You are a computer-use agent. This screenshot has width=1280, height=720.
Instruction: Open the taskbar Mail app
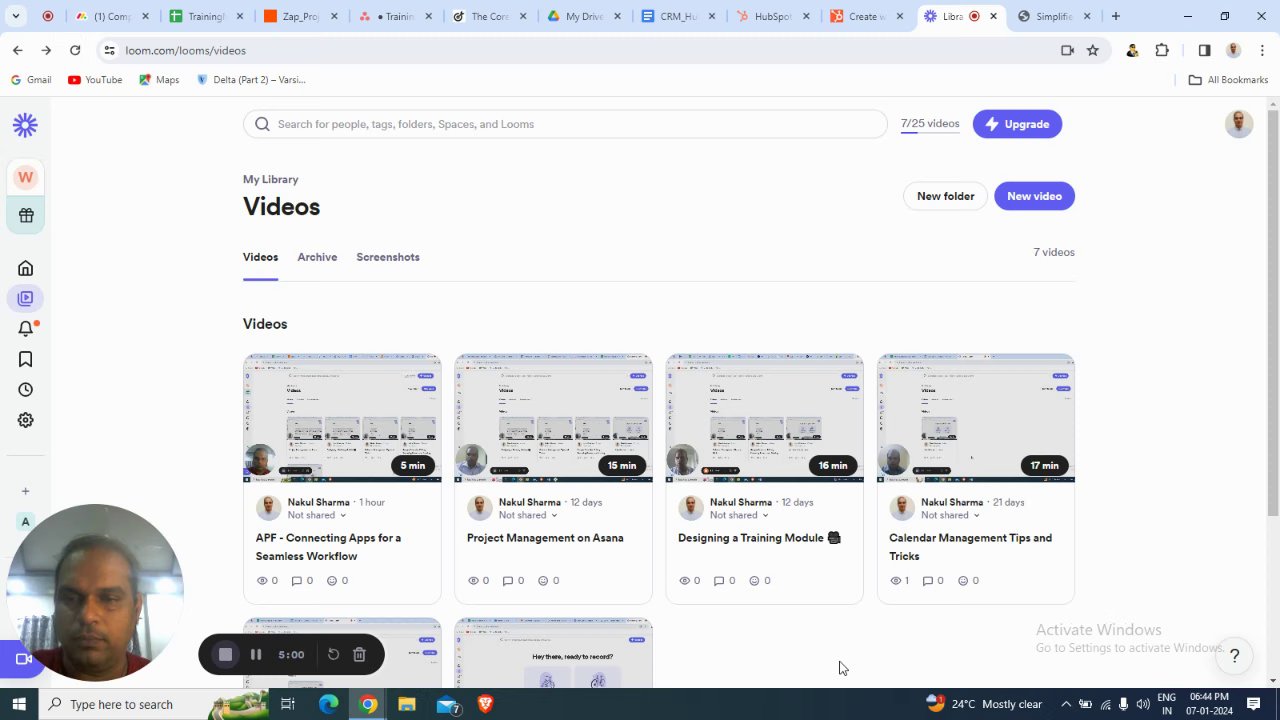pyautogui.click(x=447, y=704)
